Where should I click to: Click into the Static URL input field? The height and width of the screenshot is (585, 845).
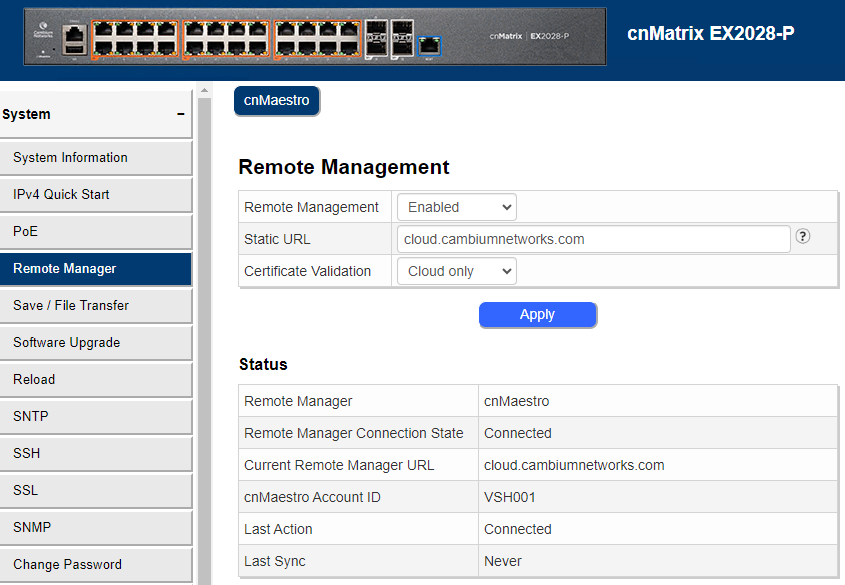pyautogui.click(x=593, y=239)
